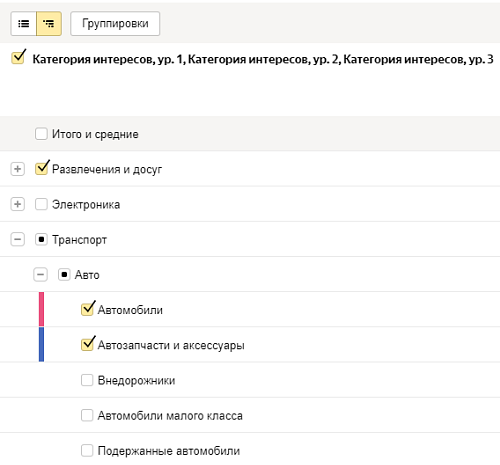Image resolution: width=500 pixels, height=465 pixels.
Task: Open the Группировки settings
Action: coord(115,24)
